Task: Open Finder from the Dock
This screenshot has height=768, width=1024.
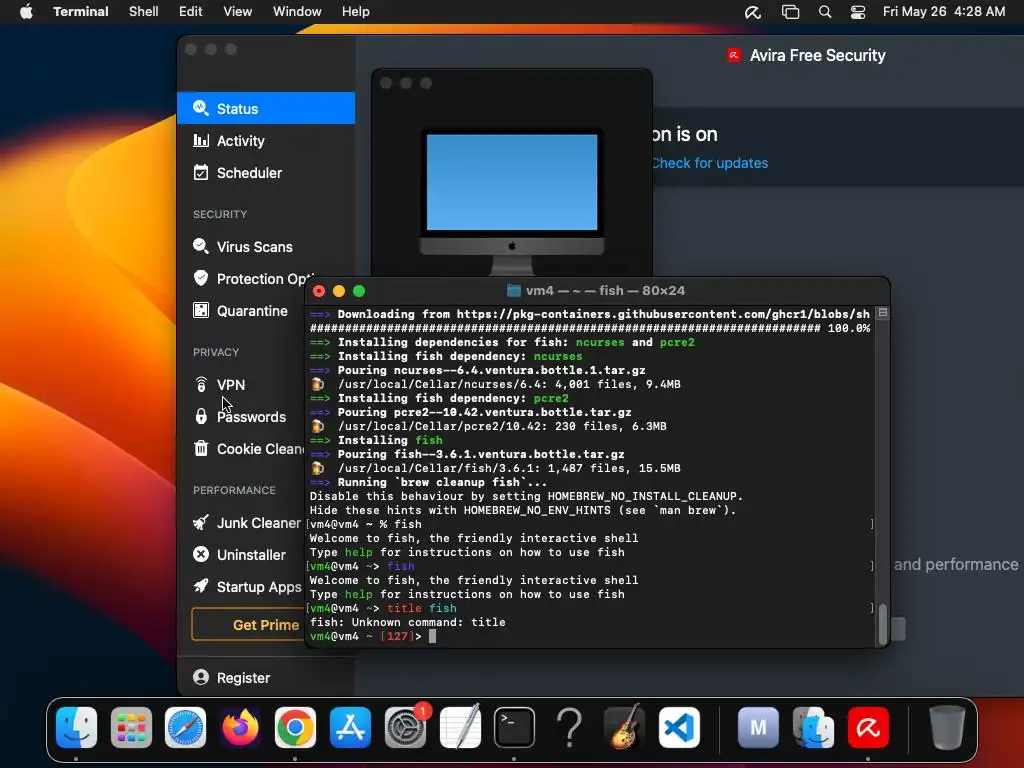Action: pyautogui.click(x=76, y=727)
